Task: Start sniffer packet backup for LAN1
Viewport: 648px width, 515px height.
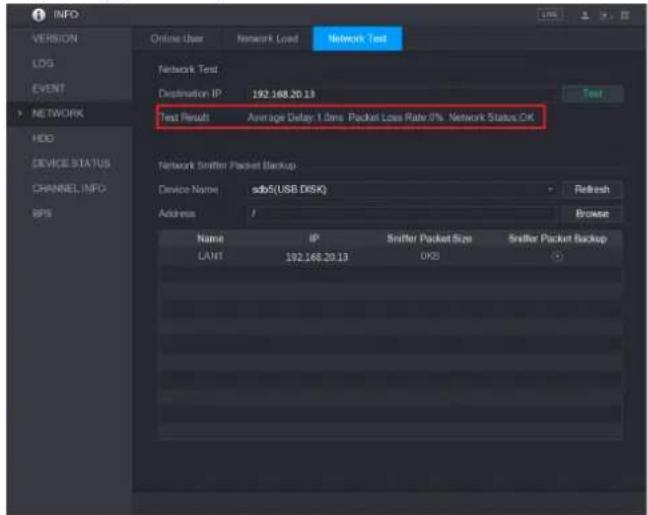Action: [x=557, y=257]
